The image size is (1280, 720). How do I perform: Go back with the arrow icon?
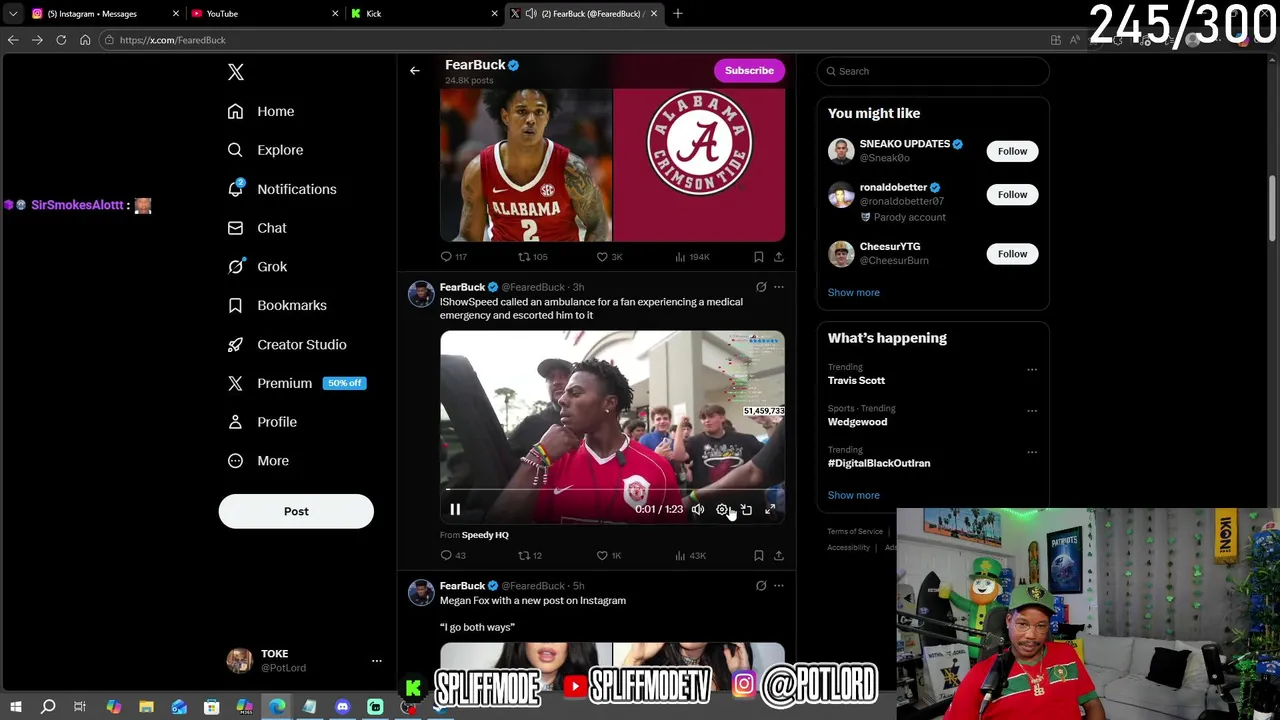[415, 71]
